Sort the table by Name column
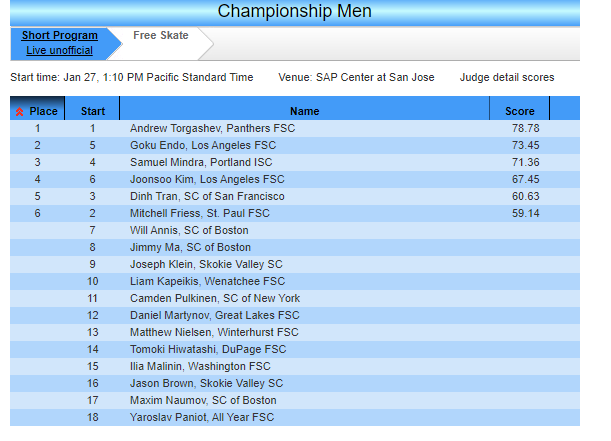This screenshot has width=611, height=441. [x=304, y=111]
